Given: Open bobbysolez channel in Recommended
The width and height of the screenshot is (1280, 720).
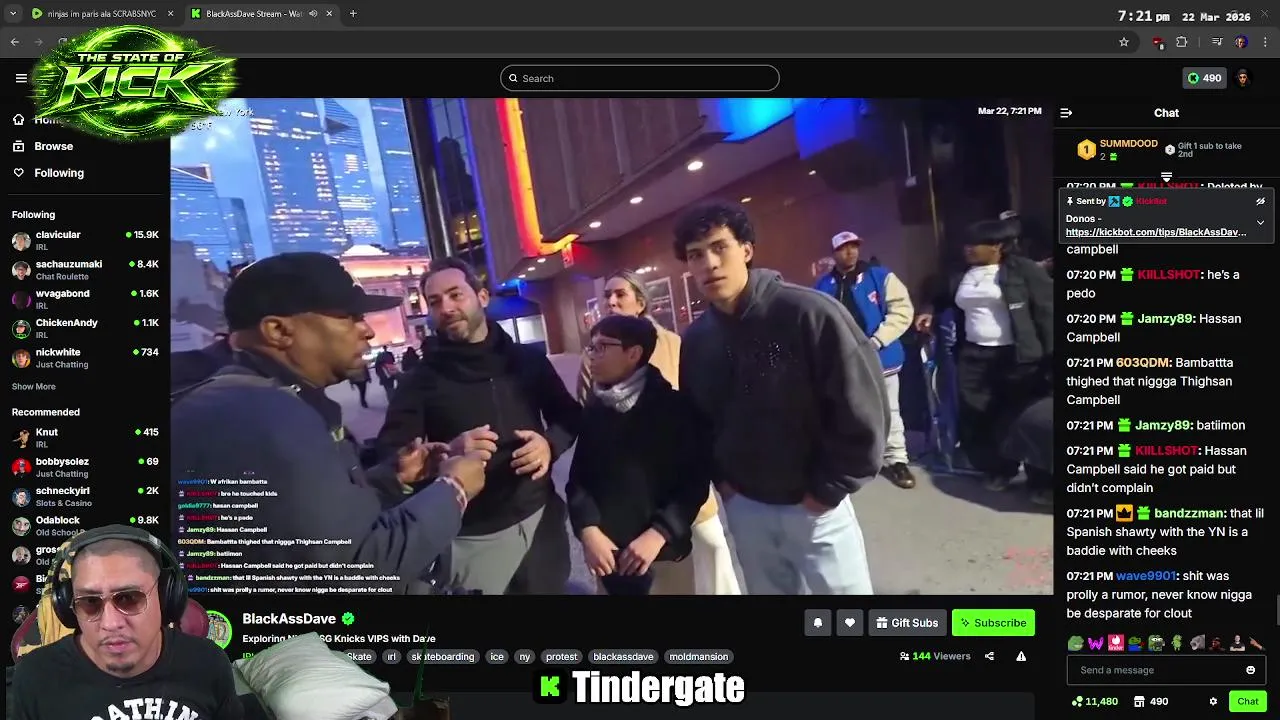Looking at the screenshot, I should click(85, 467).
